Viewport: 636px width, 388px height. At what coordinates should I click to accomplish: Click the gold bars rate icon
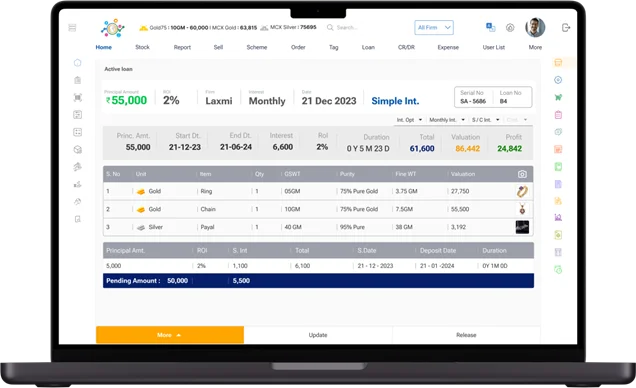(x=143, y=28)
